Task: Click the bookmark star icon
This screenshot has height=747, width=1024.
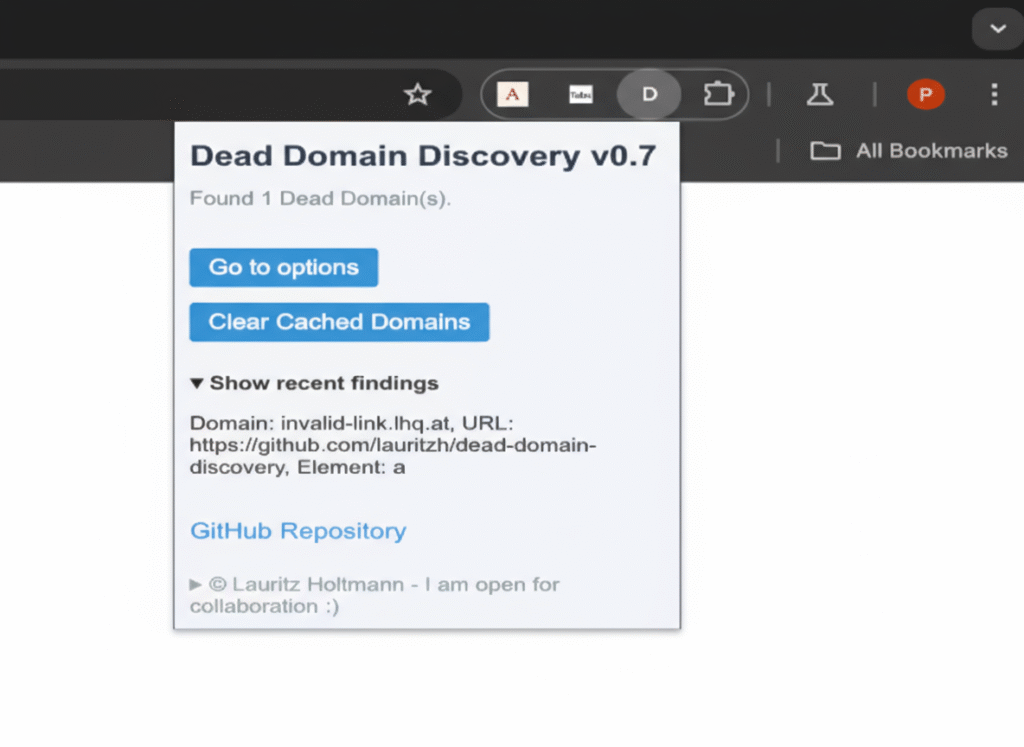Action: click(417, 94)
